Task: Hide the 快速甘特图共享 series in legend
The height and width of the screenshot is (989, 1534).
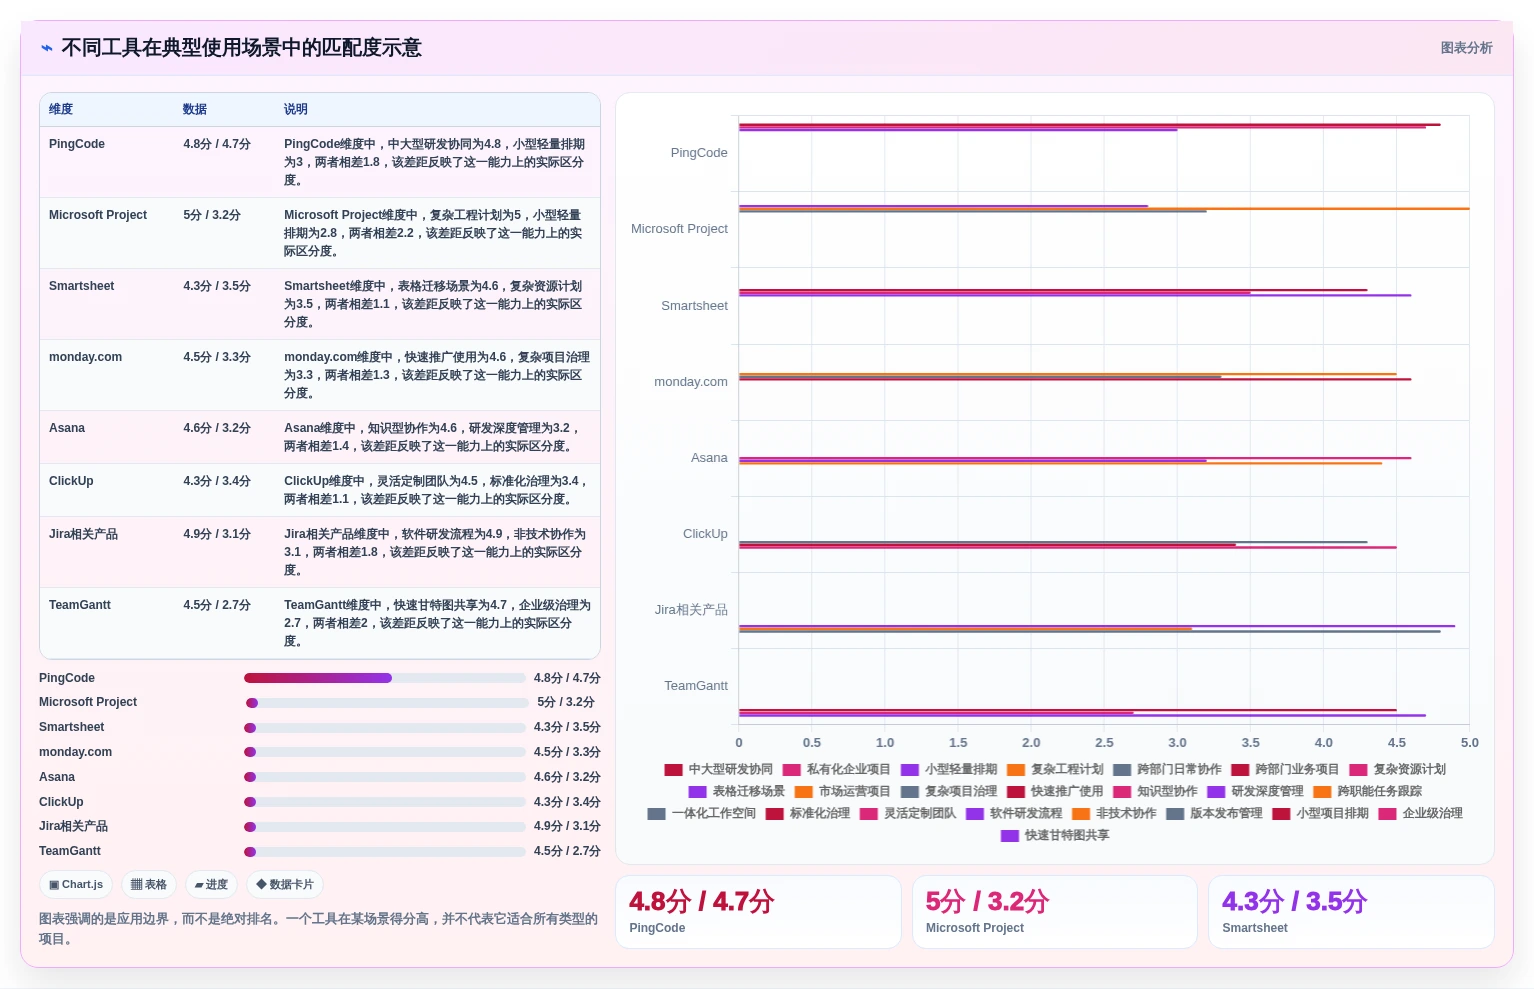Action: pos(1055,836)
